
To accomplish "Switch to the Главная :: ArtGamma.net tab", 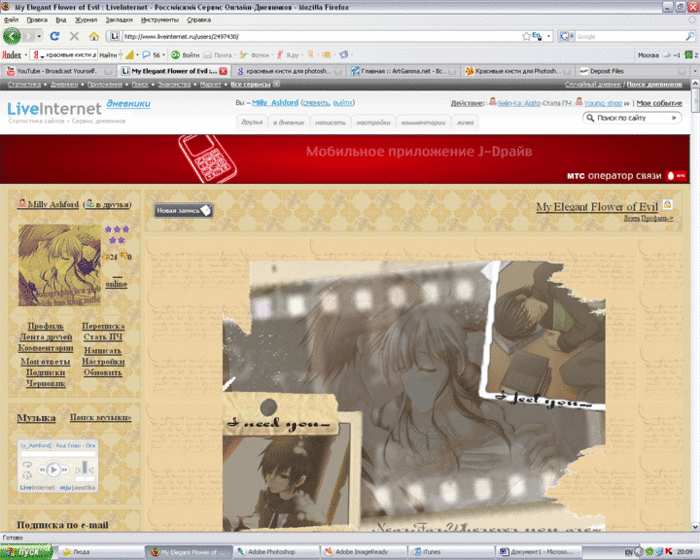I will point(403,71).
